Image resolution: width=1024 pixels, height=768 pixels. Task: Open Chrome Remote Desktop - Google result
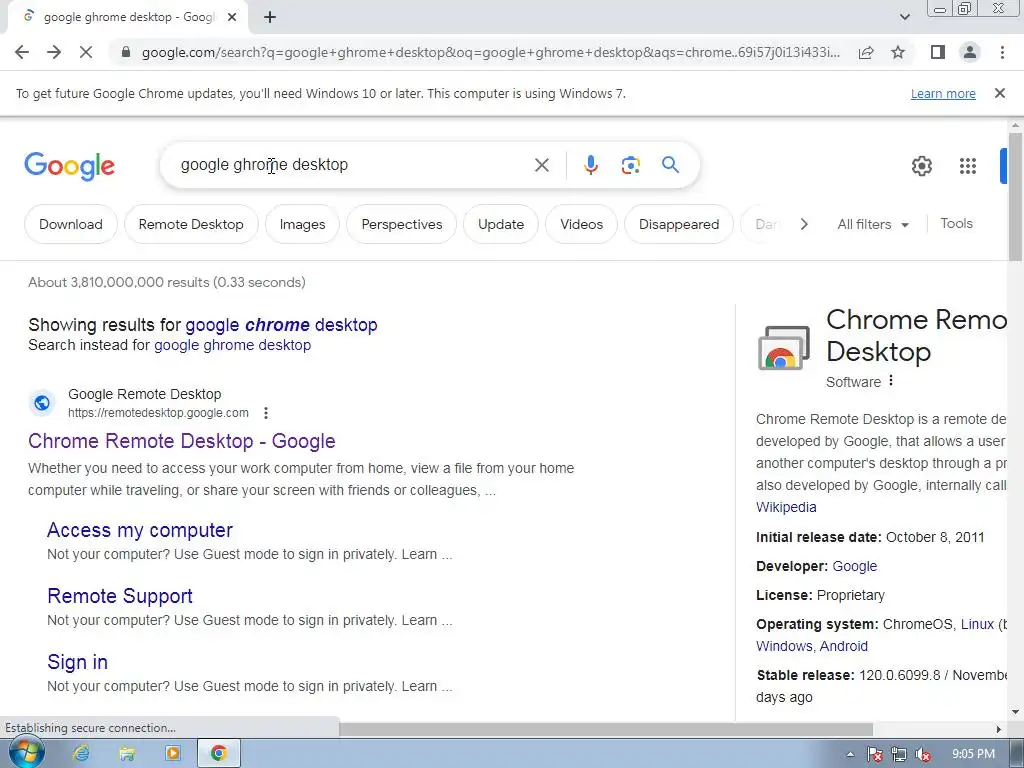coord(182,441)
